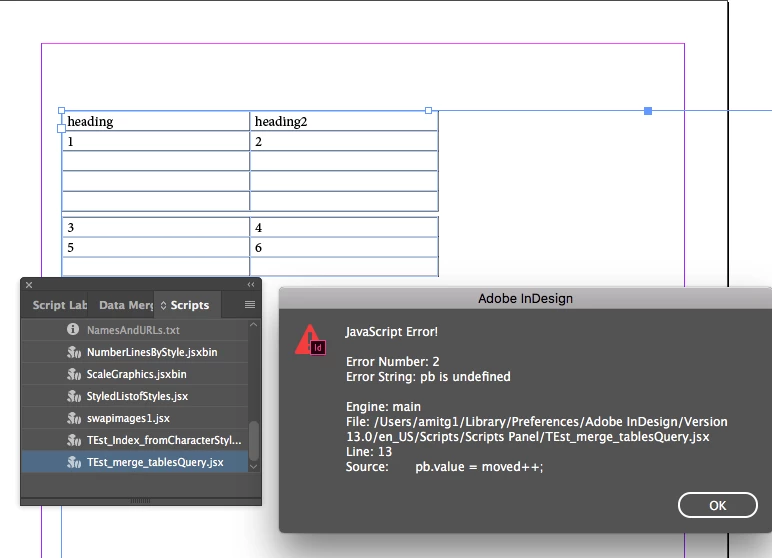The image size is (772, 558).
Task: Click the 'Line: 13' text in dialog
Action: 369,452
